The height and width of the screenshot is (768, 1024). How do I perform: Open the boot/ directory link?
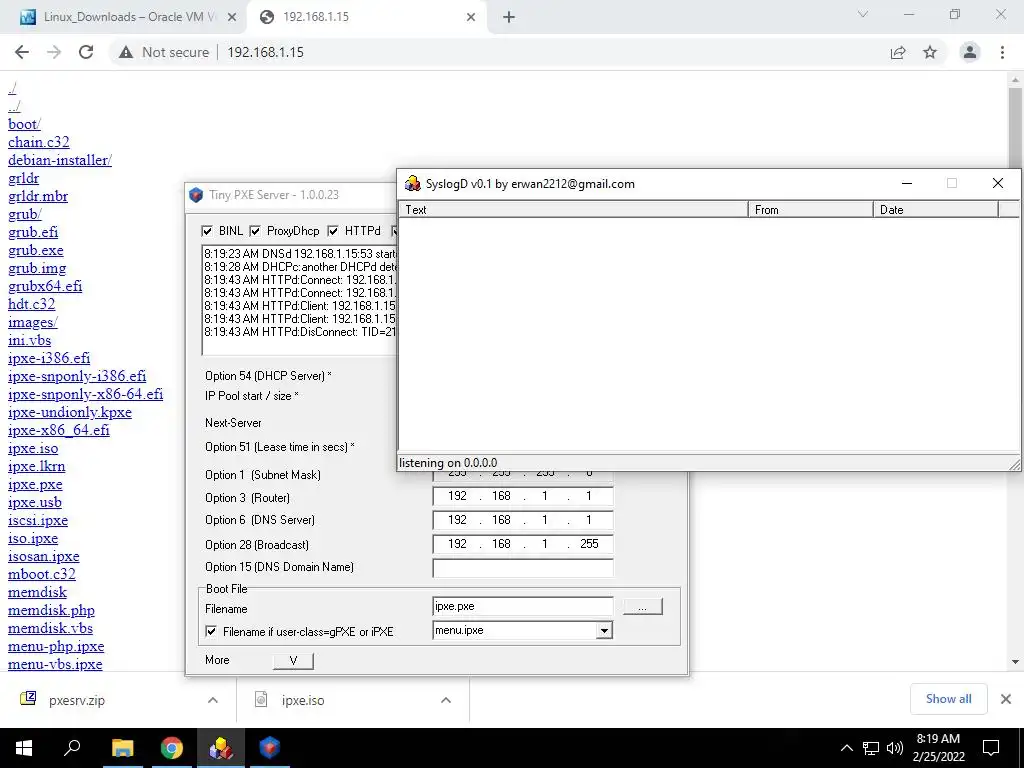click(24, 124)
